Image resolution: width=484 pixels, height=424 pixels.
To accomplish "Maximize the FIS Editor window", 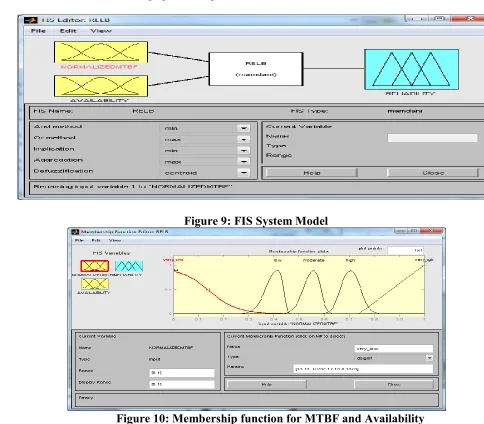I will point(439,18).
